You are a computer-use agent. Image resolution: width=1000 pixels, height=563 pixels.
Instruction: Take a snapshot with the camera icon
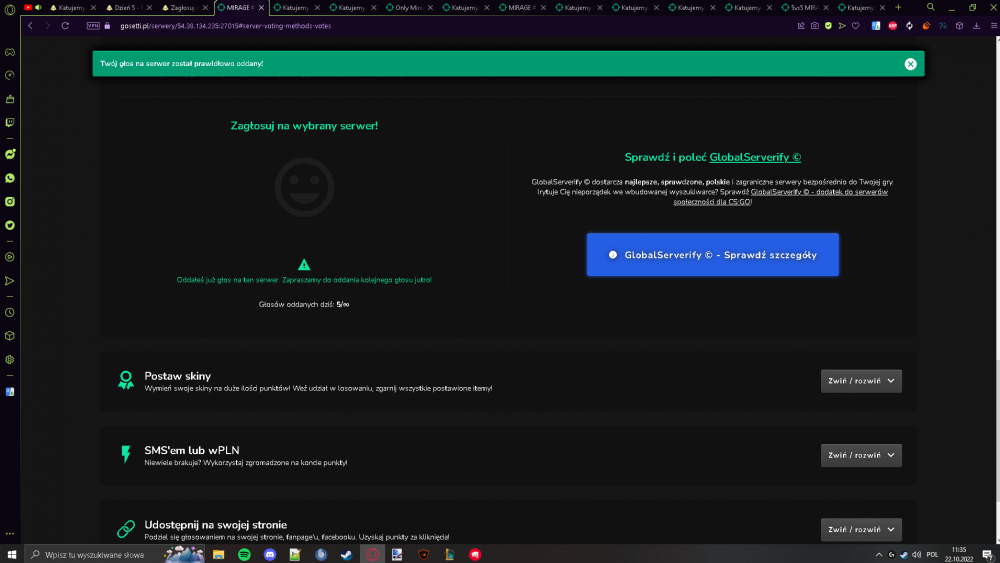pos(814,26)
